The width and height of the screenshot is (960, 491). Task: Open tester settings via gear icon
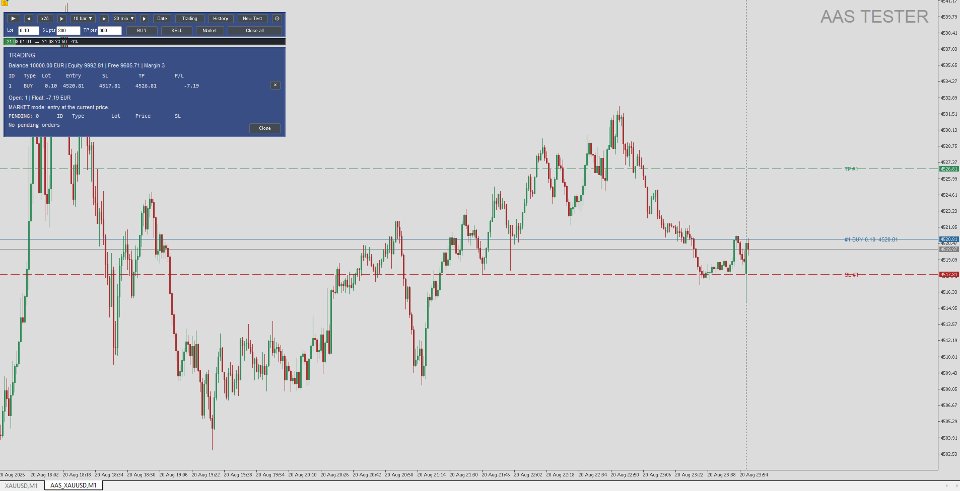277,18
